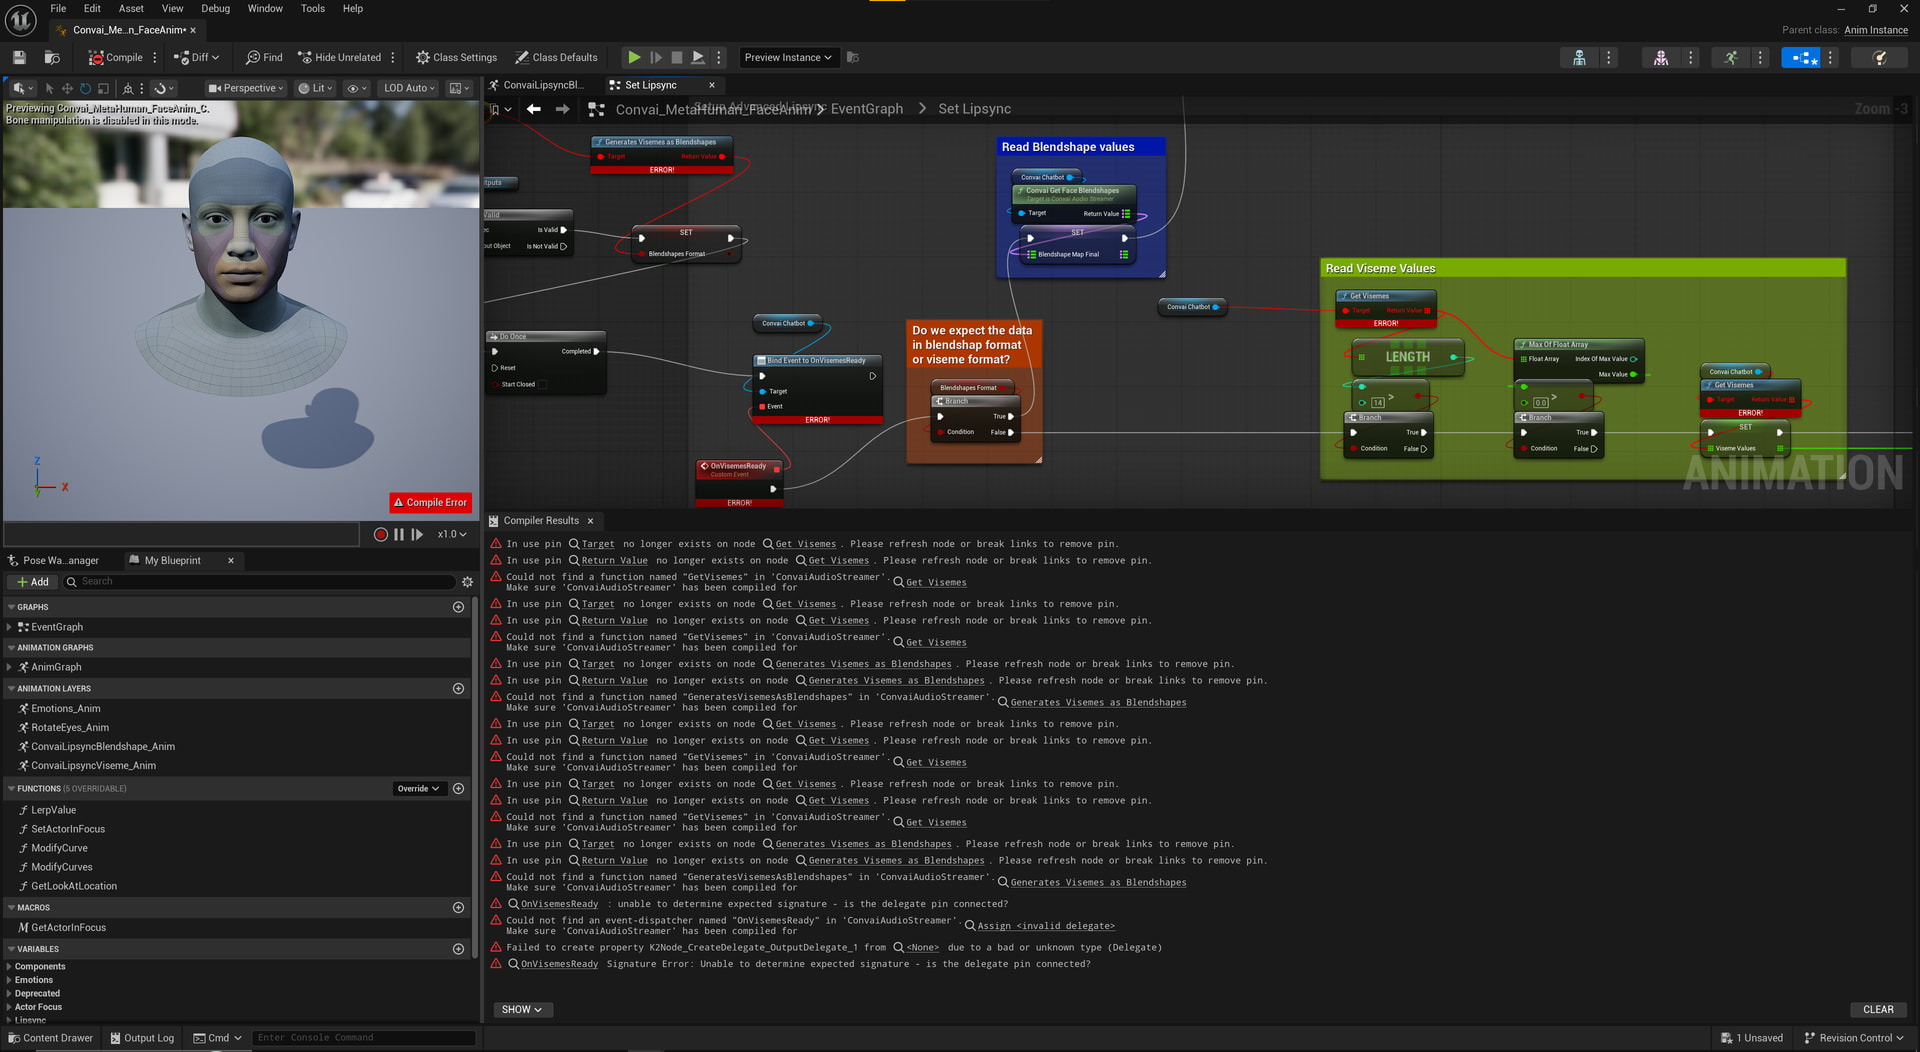Open the Asset menu
This screenshot has width=1920, height=1052.
tap(131, 8)
